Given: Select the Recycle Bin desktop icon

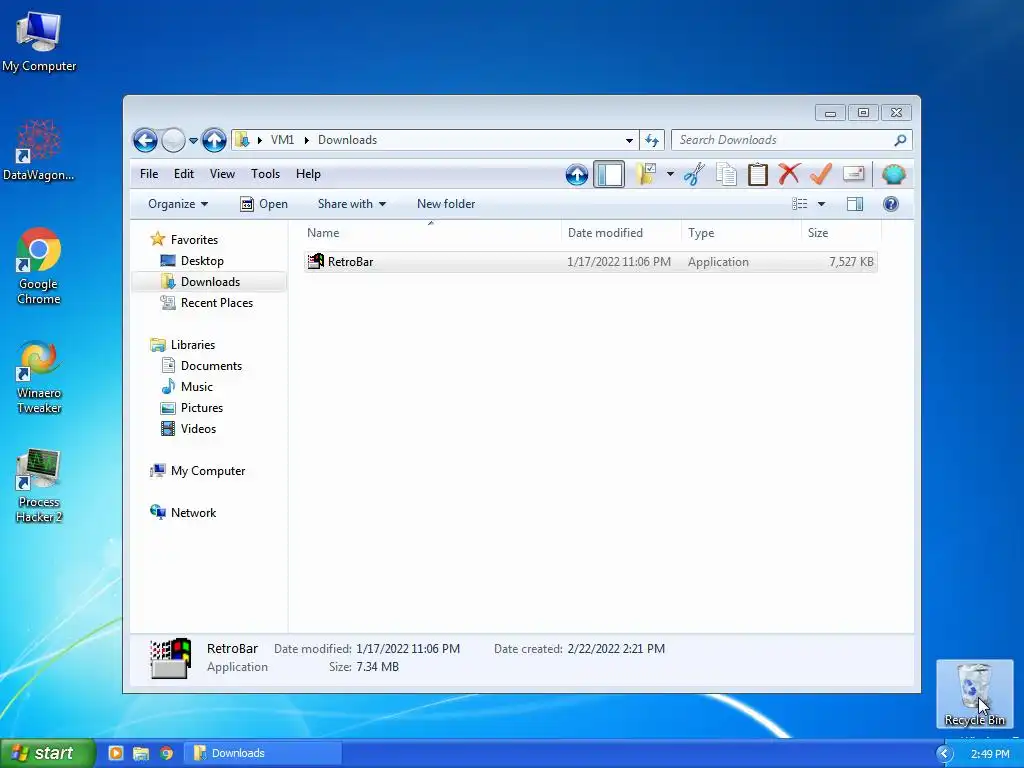Looking at the screenshot, I should pos(974,694).
